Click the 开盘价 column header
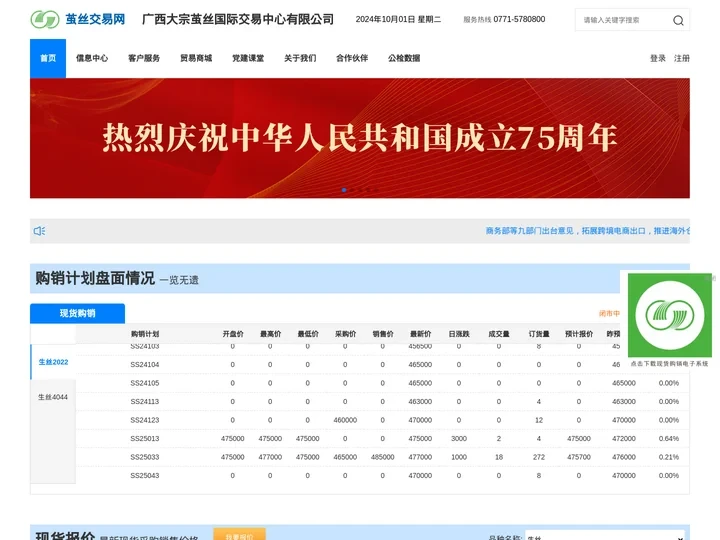 coord(233,334)
